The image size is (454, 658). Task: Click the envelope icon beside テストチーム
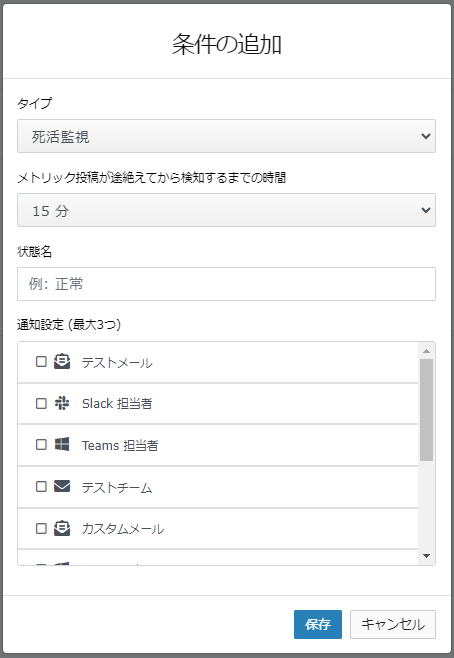(62, 486)
